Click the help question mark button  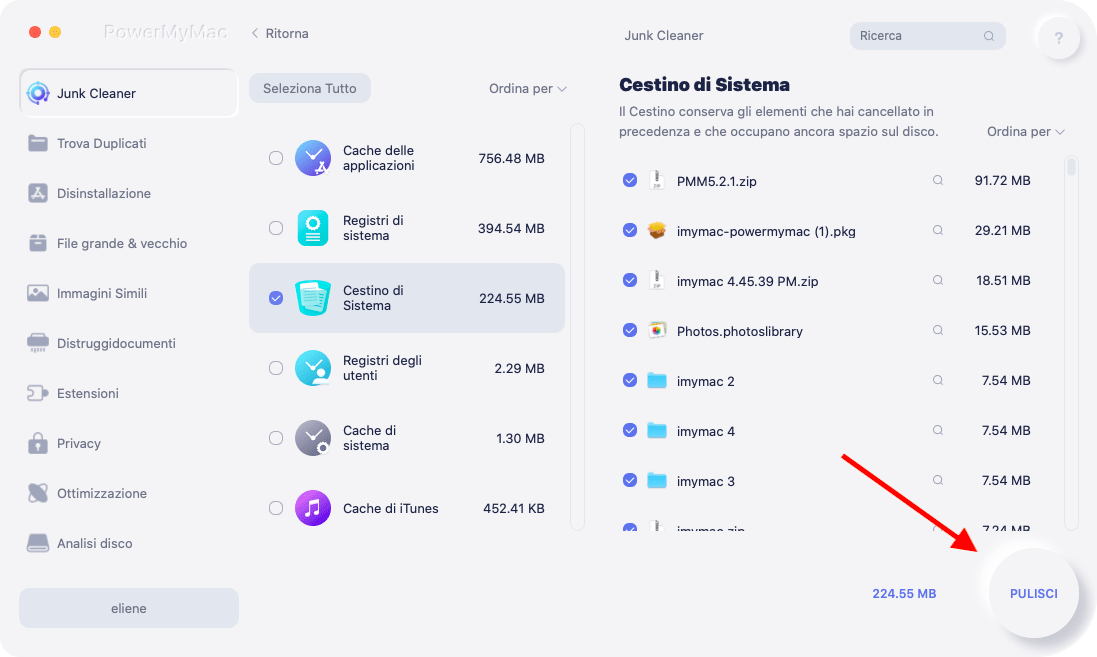(x=1059, y=38)
